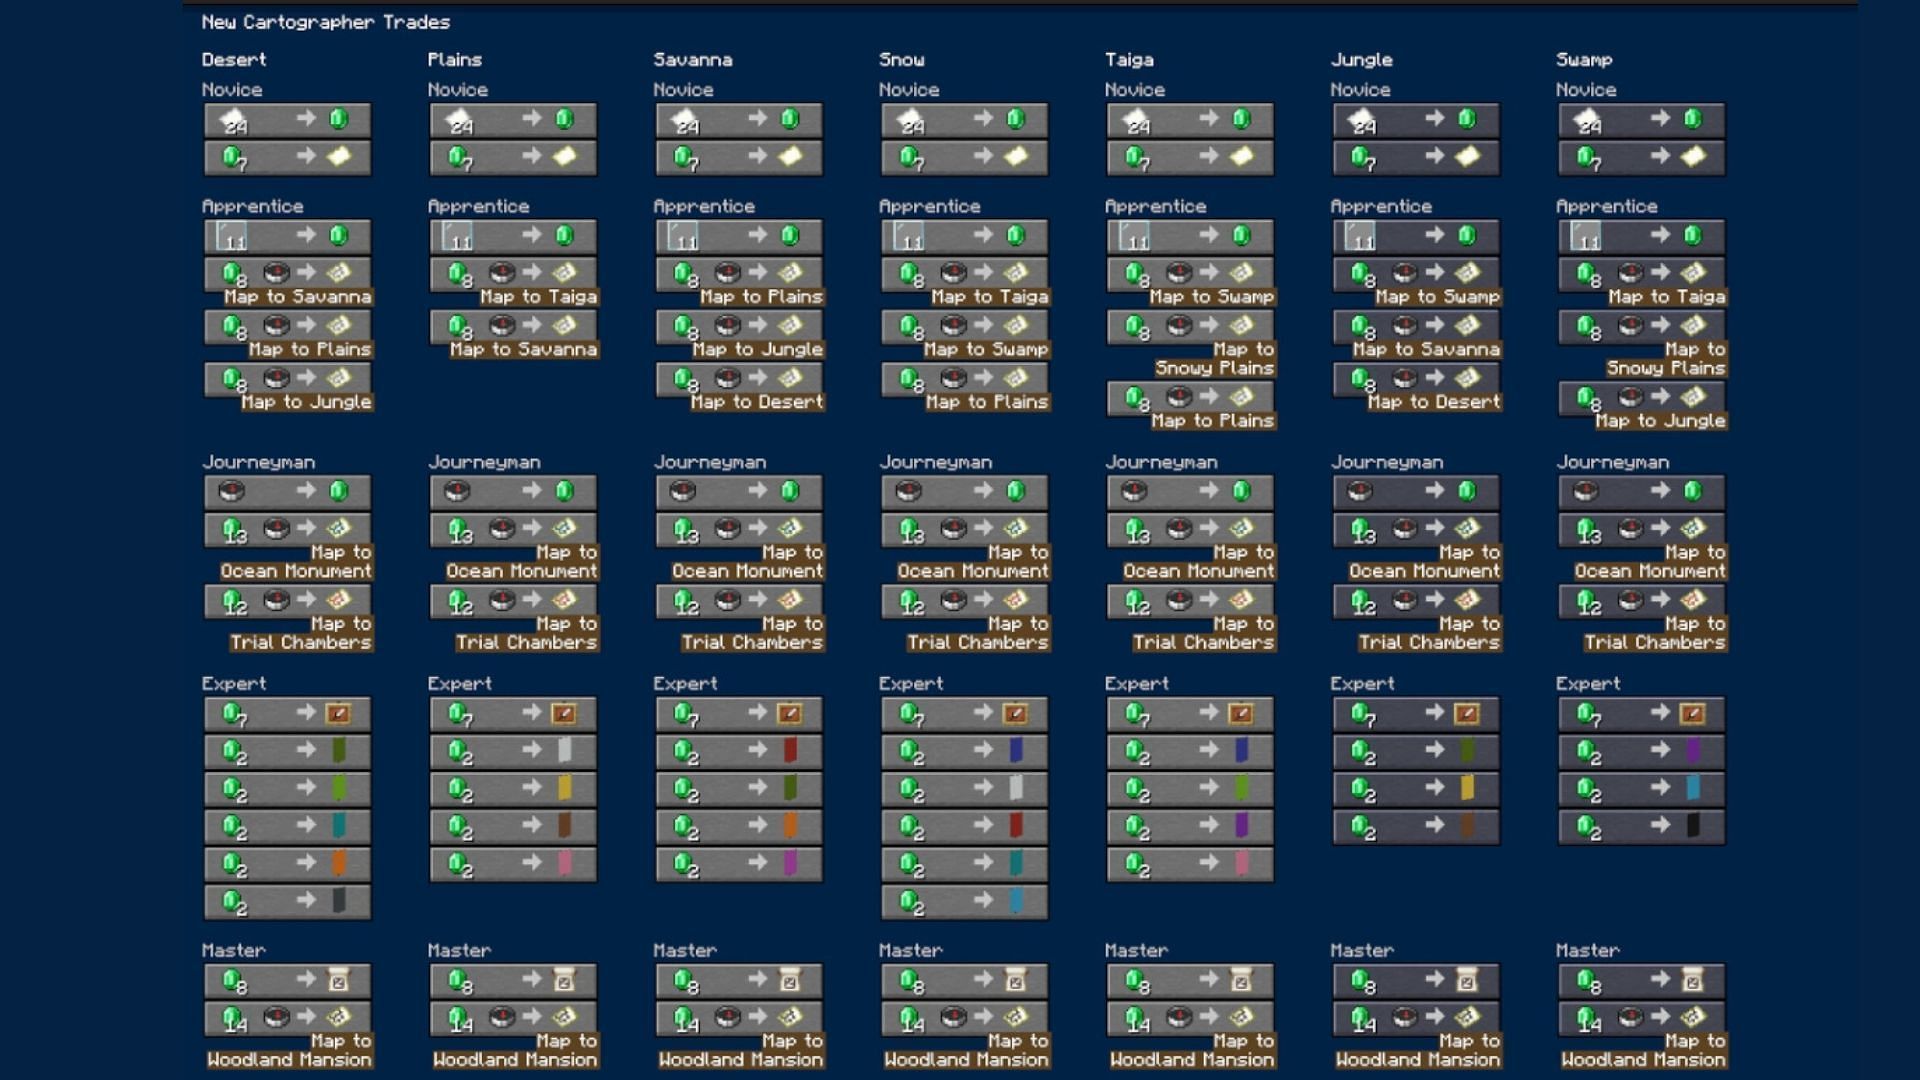The width and height of the screenshot is (1920, 1080).
Task: Click the black banner in Swamp Expert trades
Action: [x=1693, y=825]
